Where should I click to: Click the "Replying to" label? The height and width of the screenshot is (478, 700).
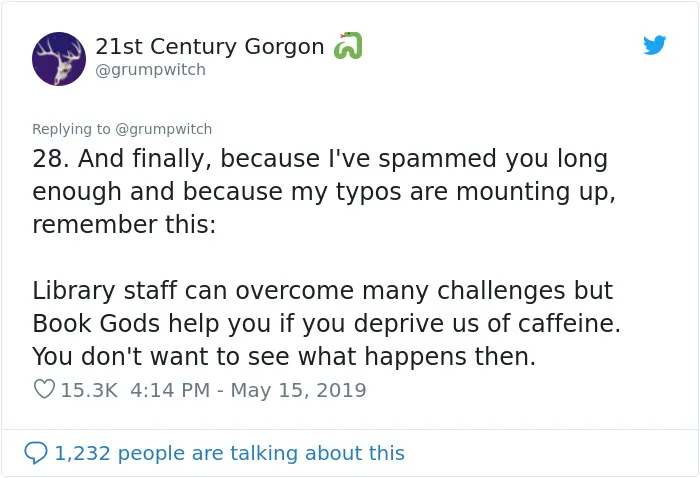(71, 129)
